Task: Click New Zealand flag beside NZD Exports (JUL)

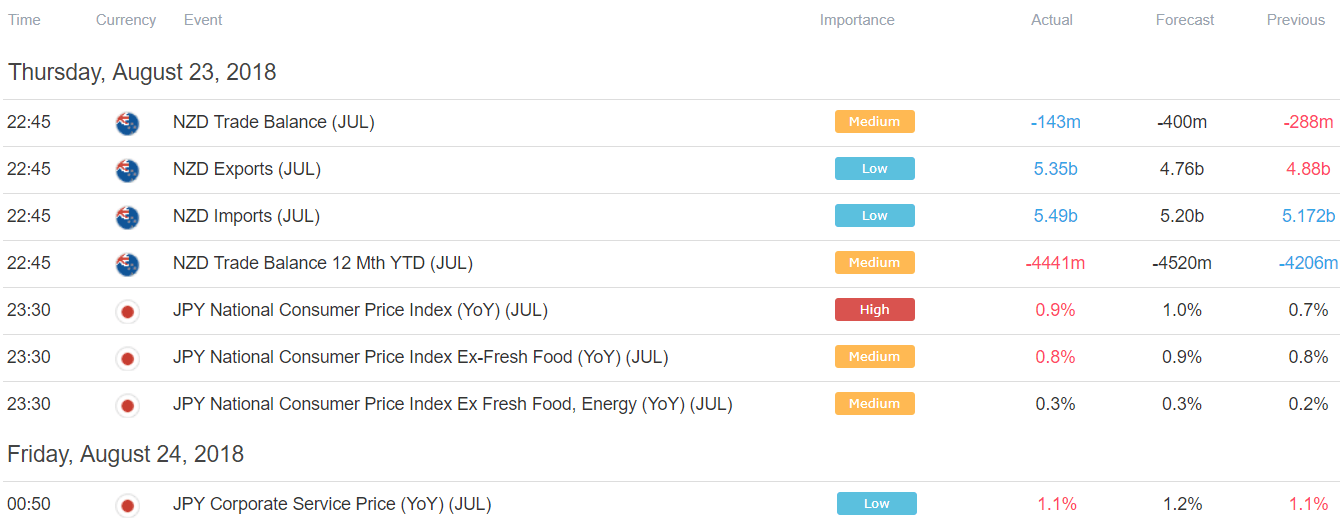Action: 127,170
